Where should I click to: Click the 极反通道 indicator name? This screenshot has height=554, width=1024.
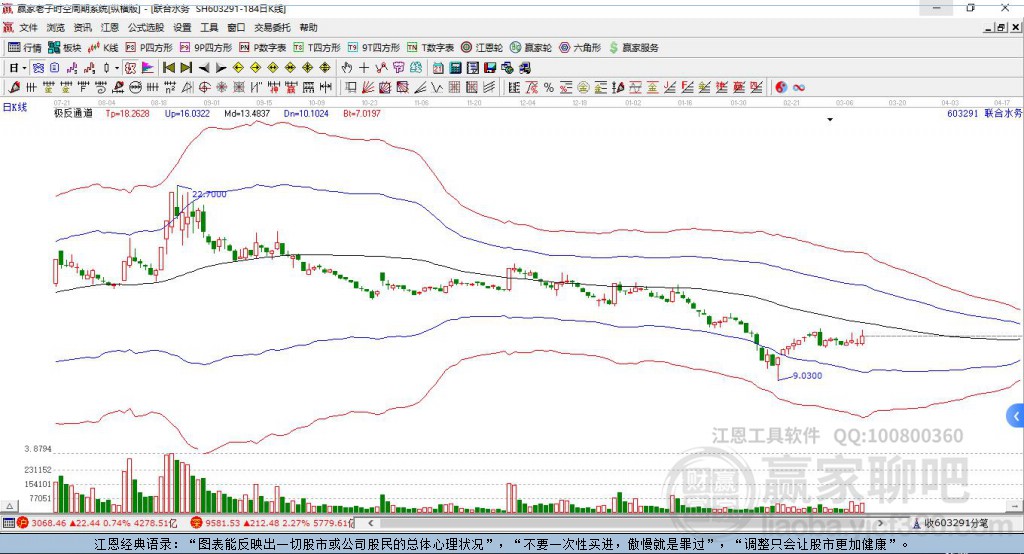73,113
